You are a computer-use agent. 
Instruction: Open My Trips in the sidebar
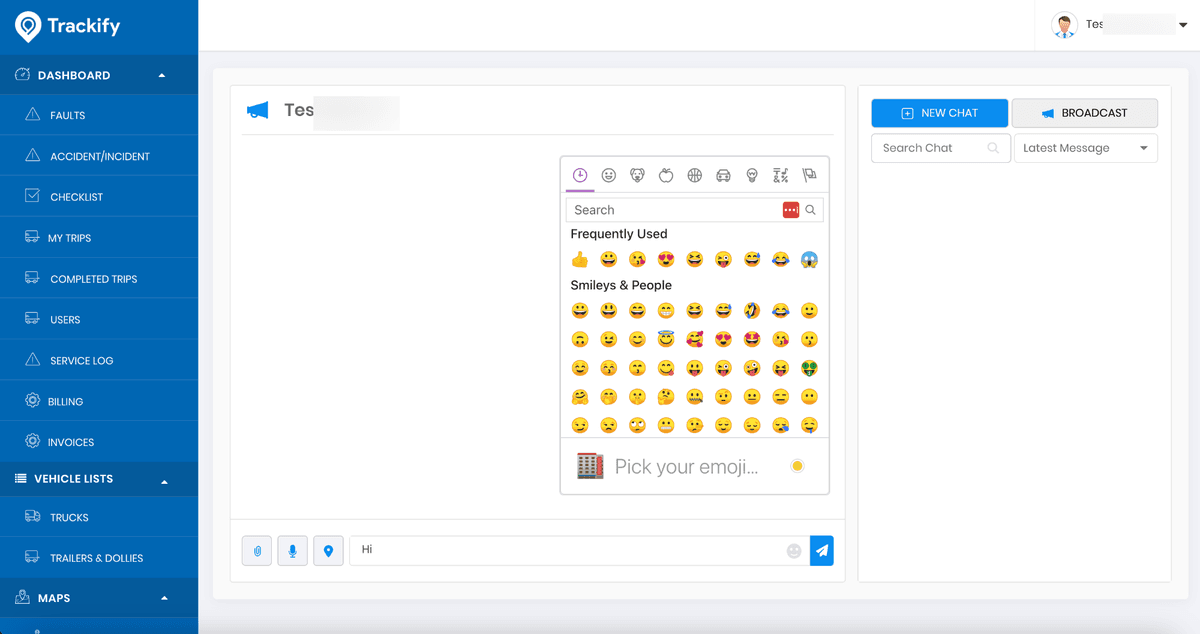[70, 238]
